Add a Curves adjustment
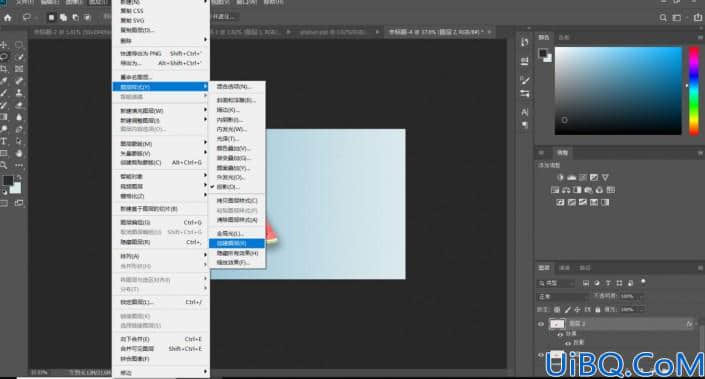705x379 pixels. pos(583,178)
